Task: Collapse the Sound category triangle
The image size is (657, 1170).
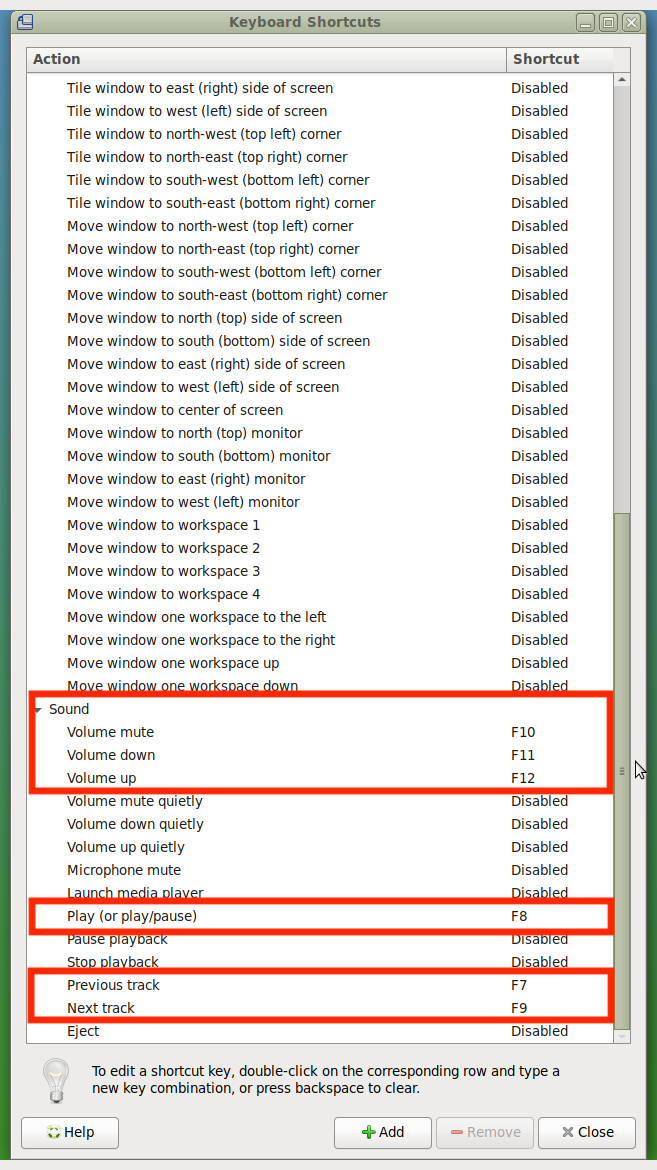Action: click(38, 709)
